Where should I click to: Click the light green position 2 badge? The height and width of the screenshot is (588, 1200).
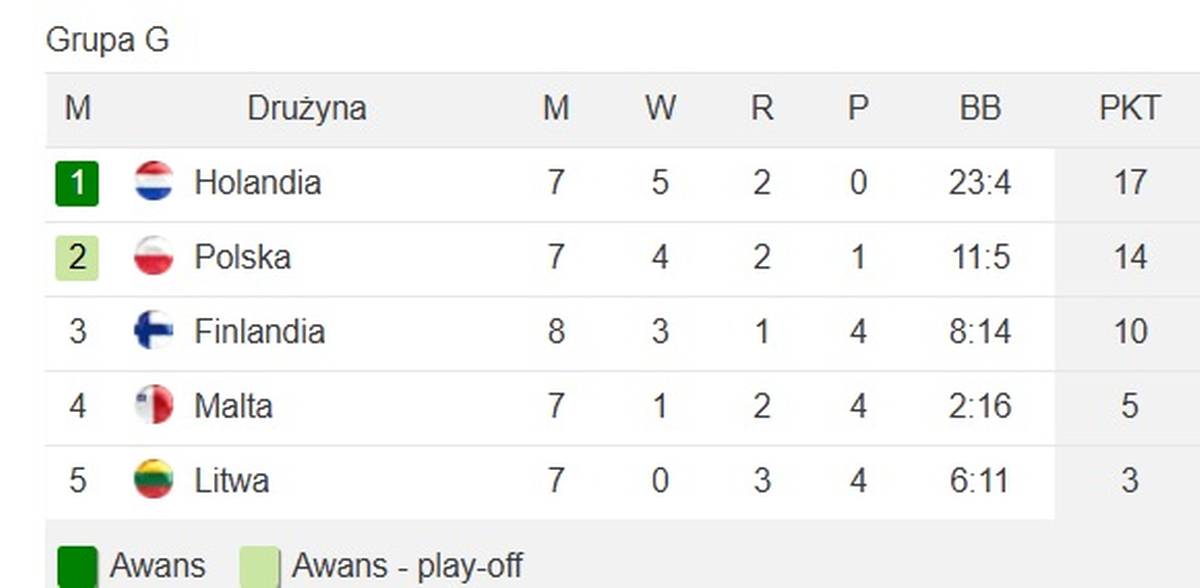pyautogui.click(x=77, y=258)
